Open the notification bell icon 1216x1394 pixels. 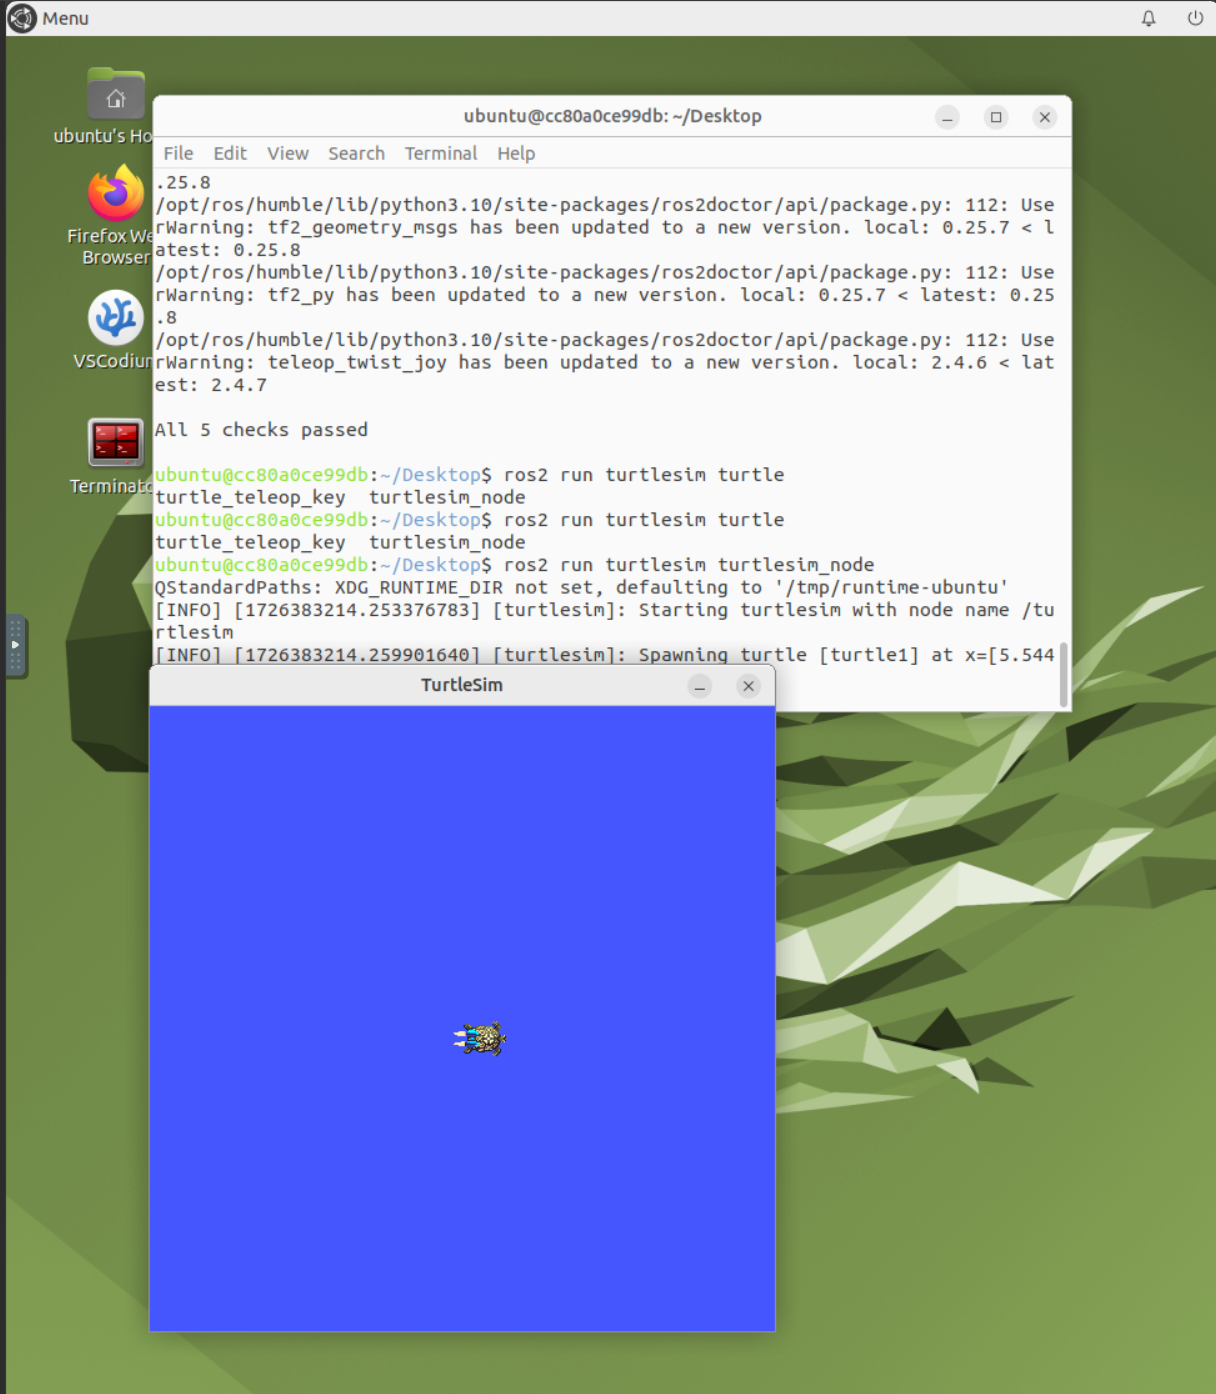(x=1148, y=17)
